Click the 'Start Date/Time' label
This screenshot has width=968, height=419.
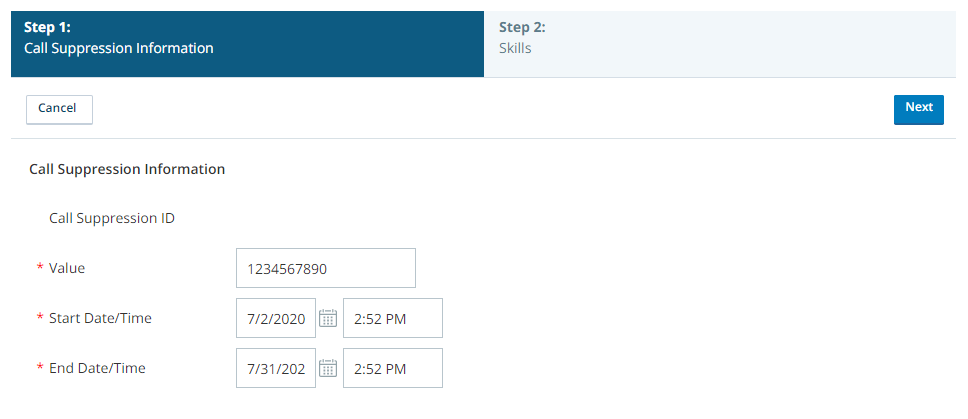(100, 318)
